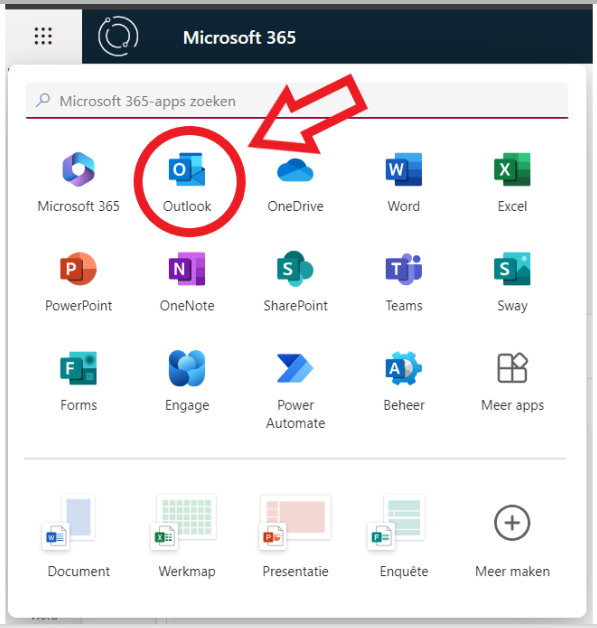Launch PowerPoint
The height and width of the screenshot is (628, 597).
(x=78, y=282)
